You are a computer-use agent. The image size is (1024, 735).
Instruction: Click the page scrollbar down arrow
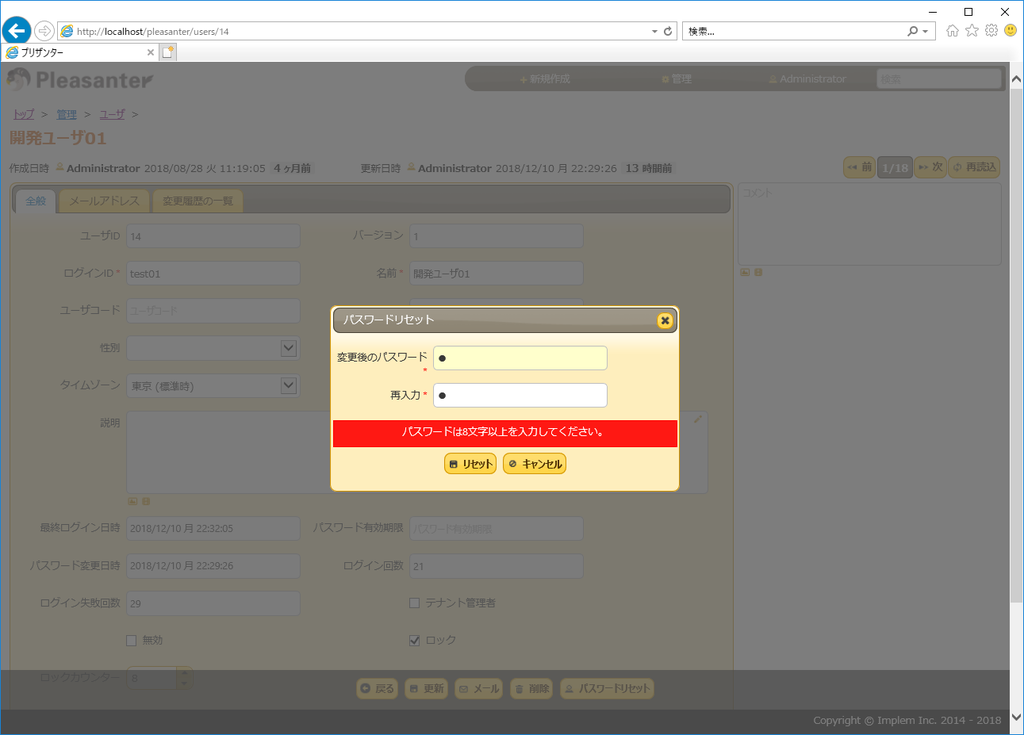1016,718
